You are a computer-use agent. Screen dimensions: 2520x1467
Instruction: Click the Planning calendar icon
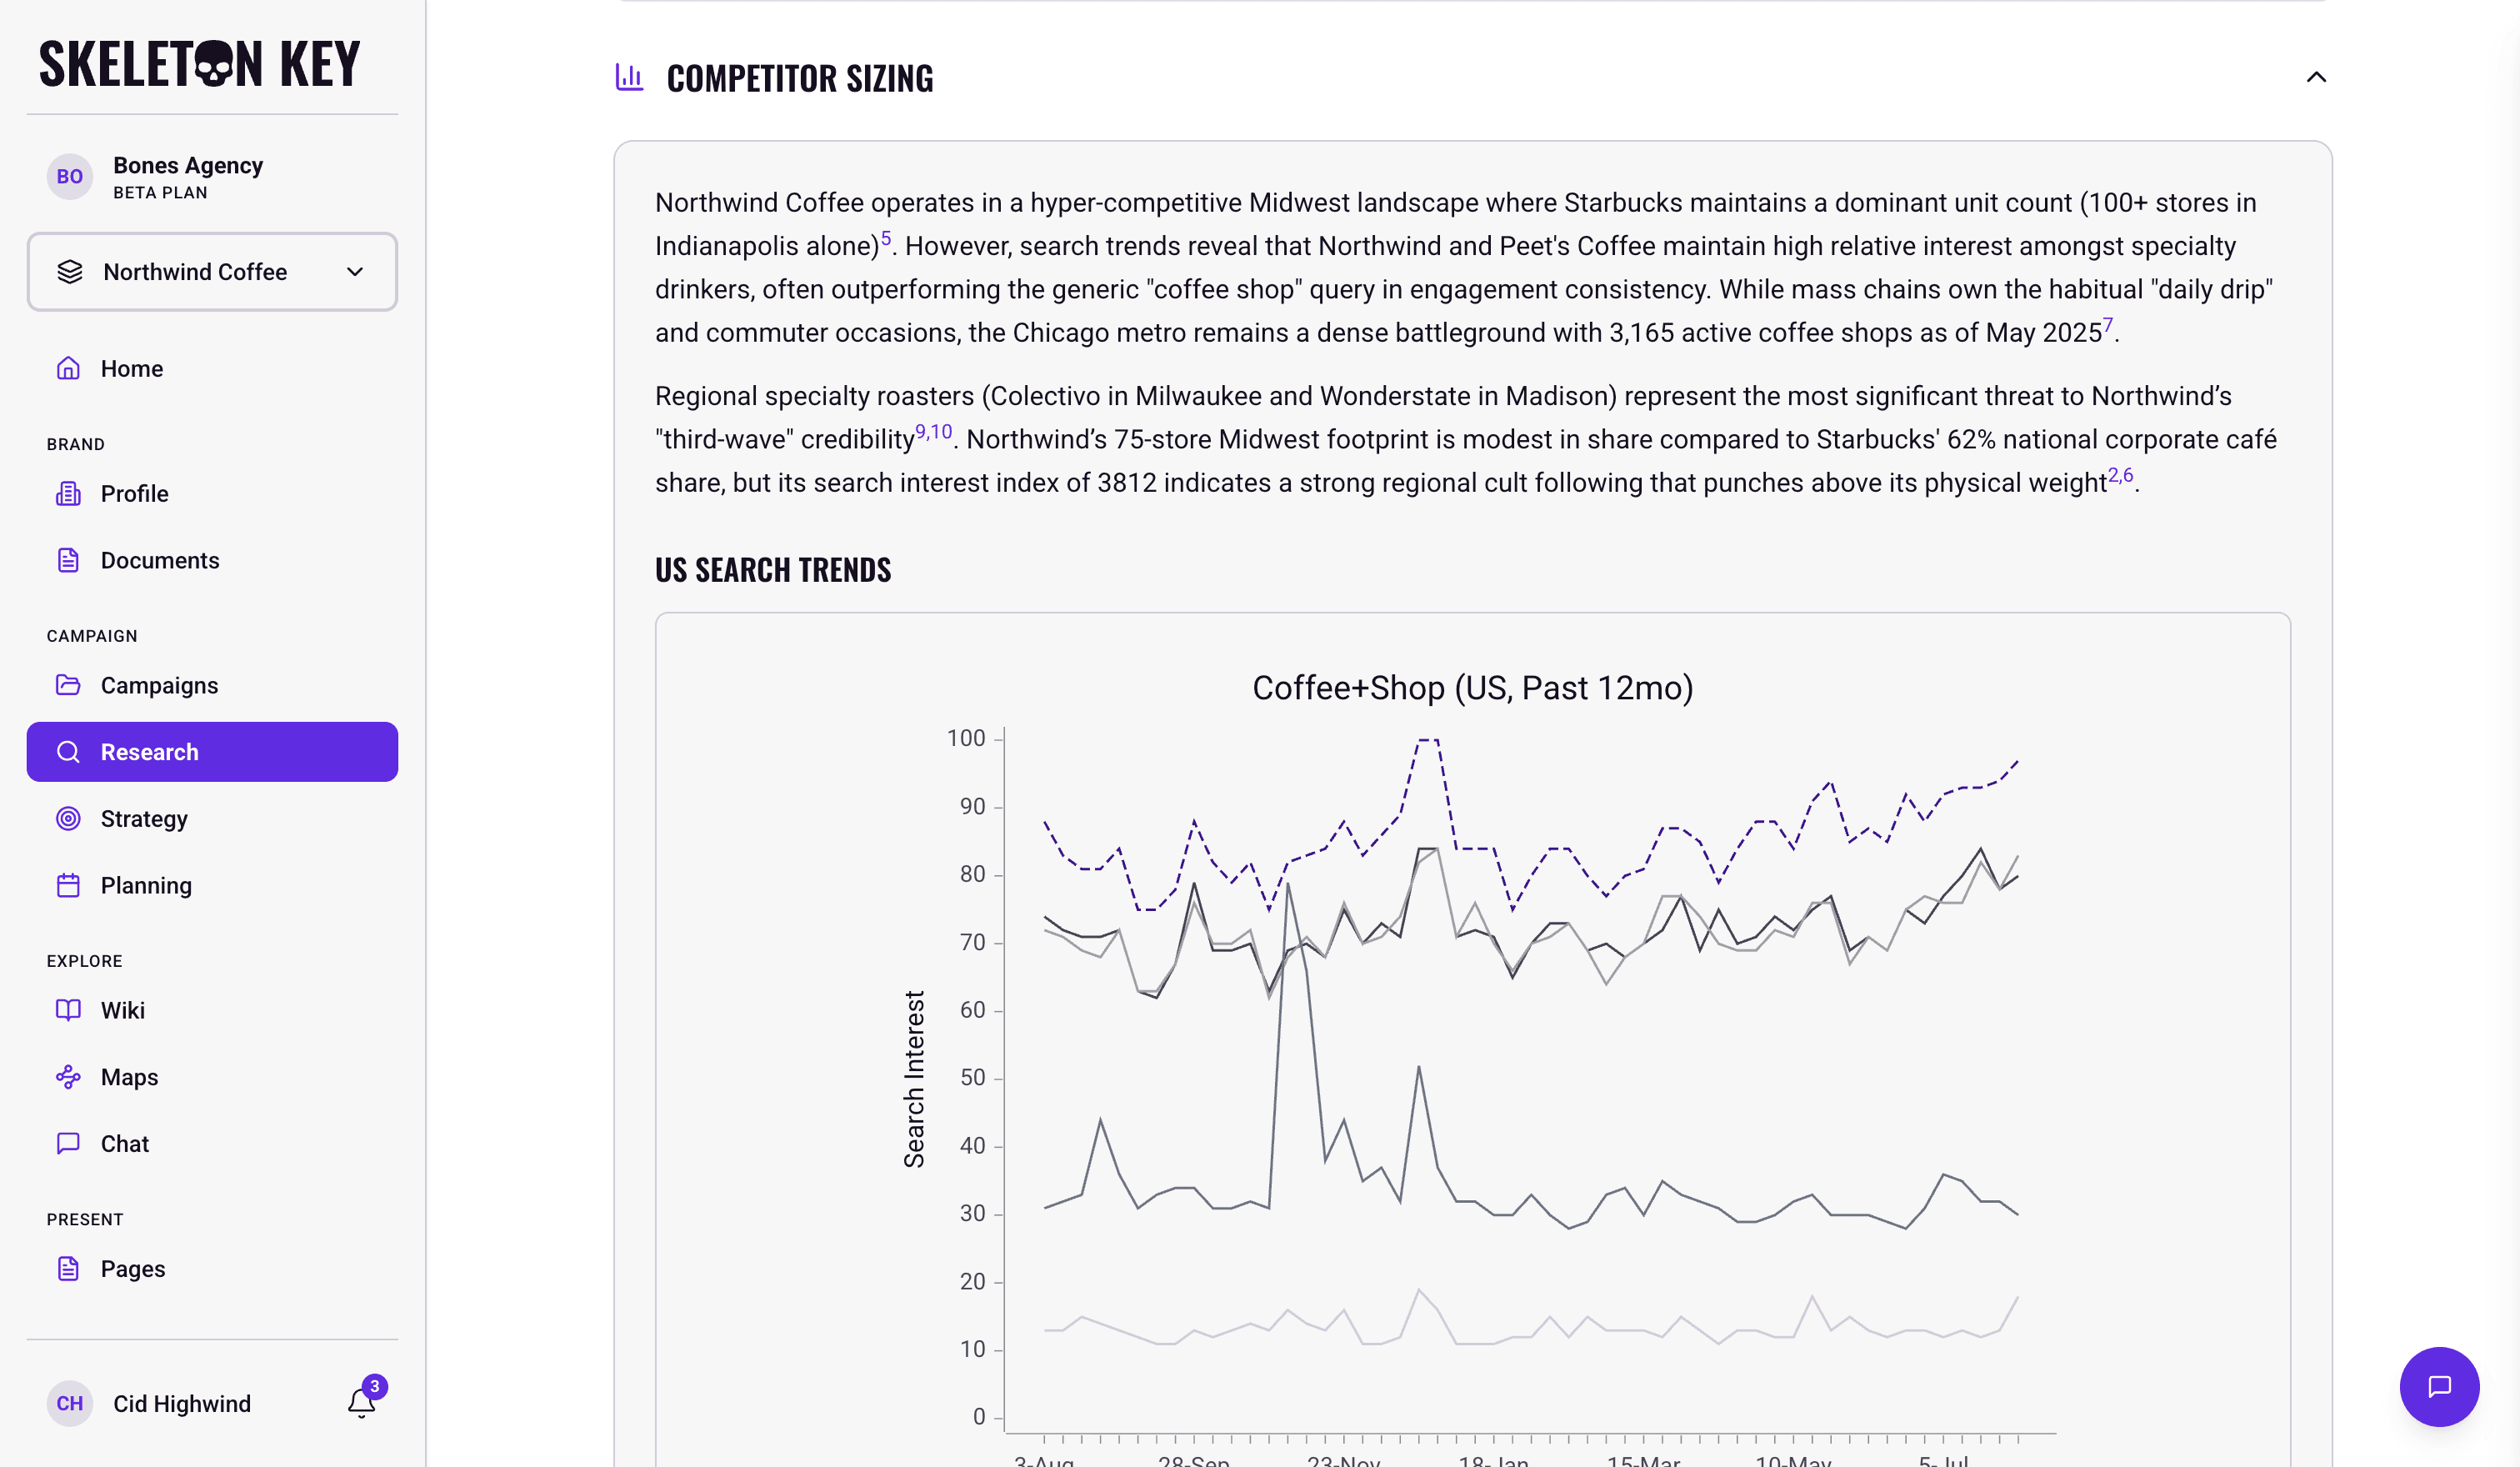coord(68,885)
